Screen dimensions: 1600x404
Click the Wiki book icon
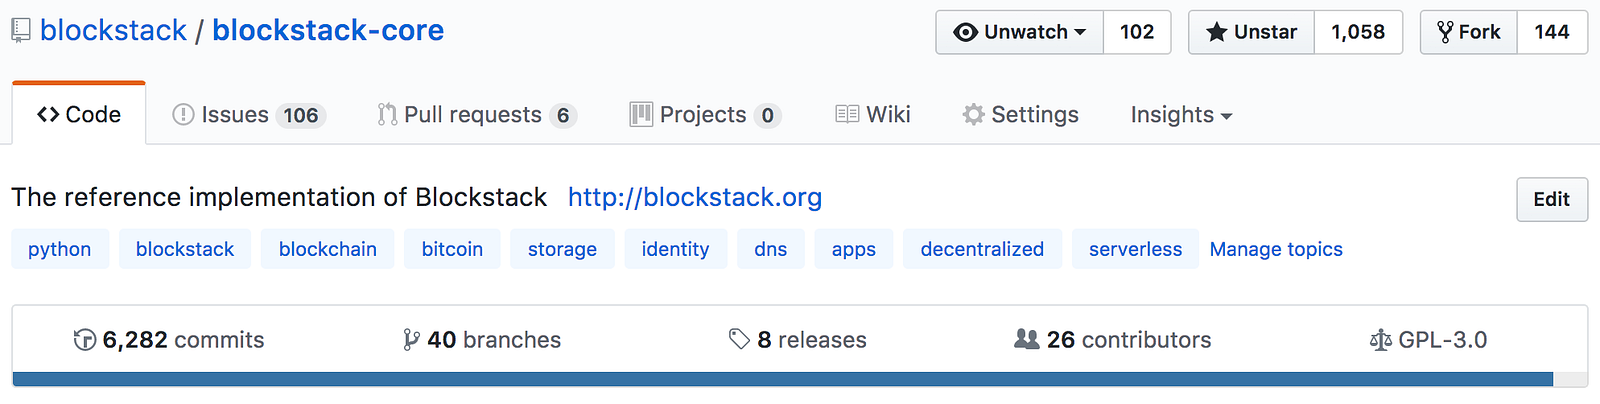coord(847,115)
